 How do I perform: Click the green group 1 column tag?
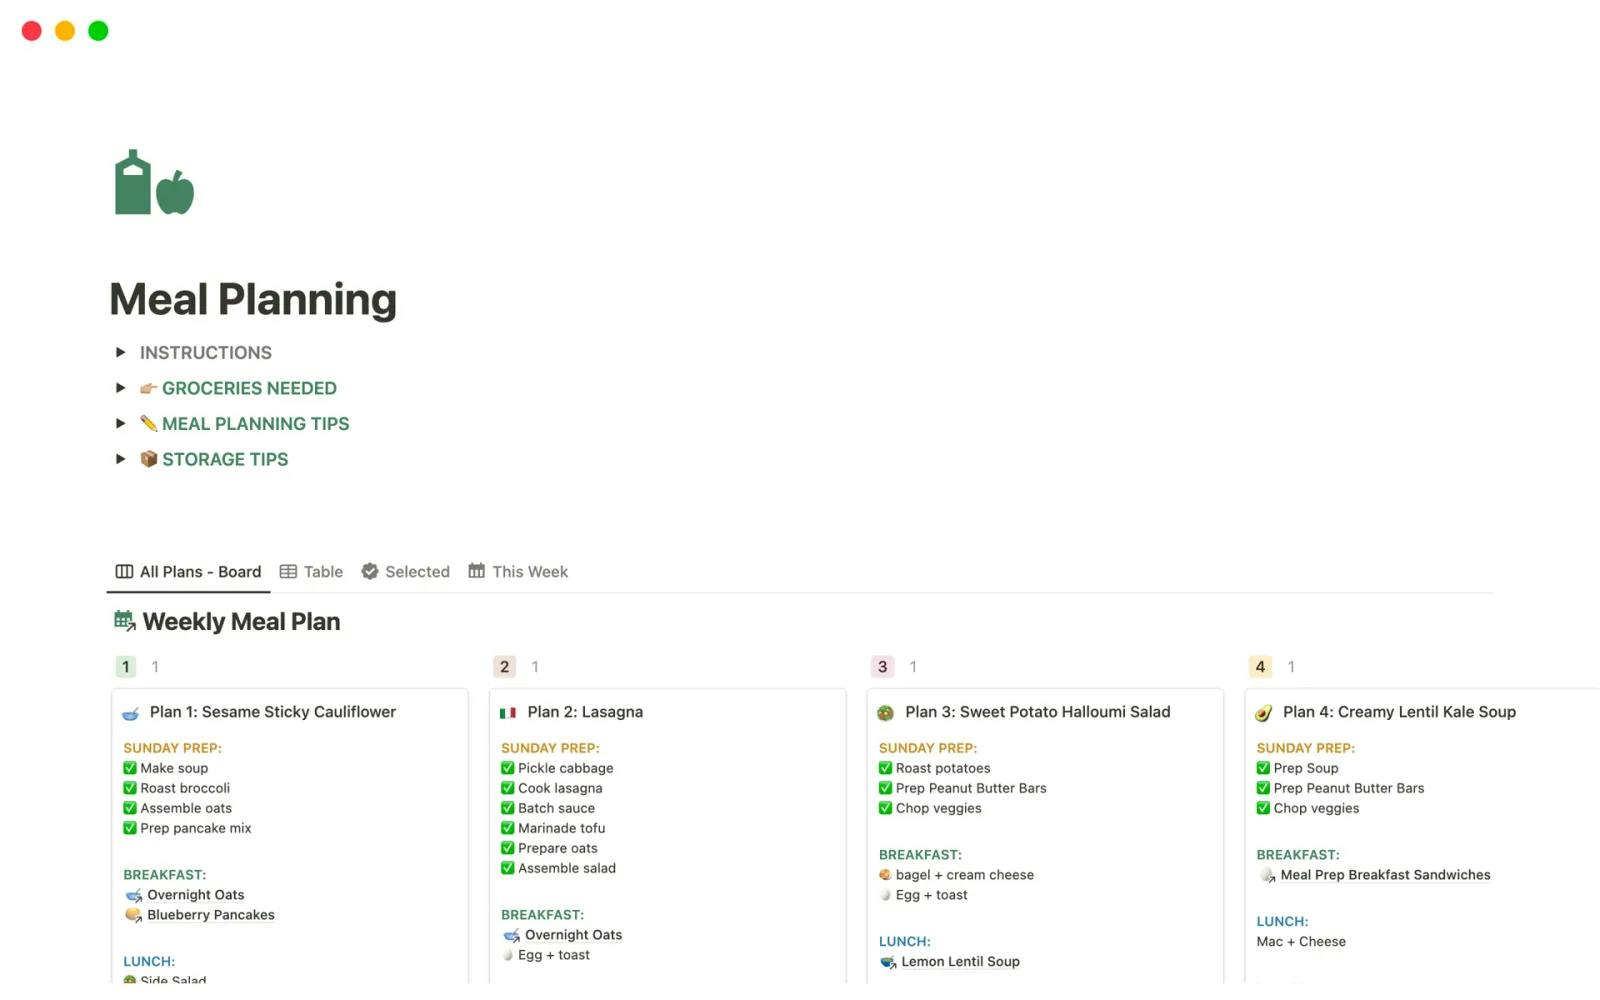pos(125,667)
